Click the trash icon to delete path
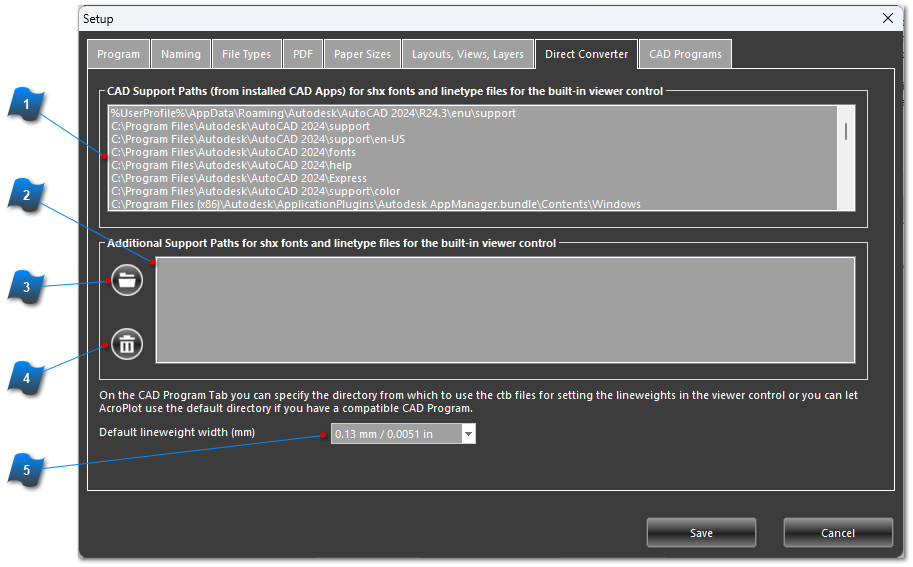 click(127, 344)
